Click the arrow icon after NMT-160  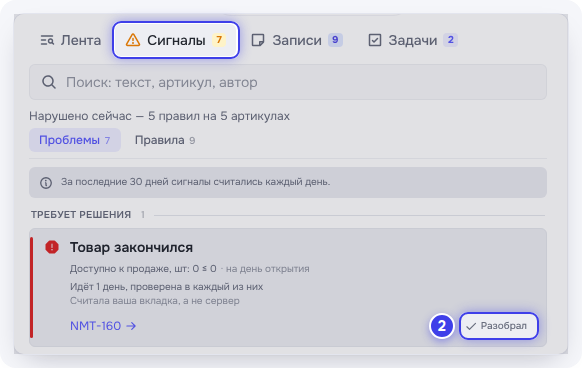tap(131, 326)
